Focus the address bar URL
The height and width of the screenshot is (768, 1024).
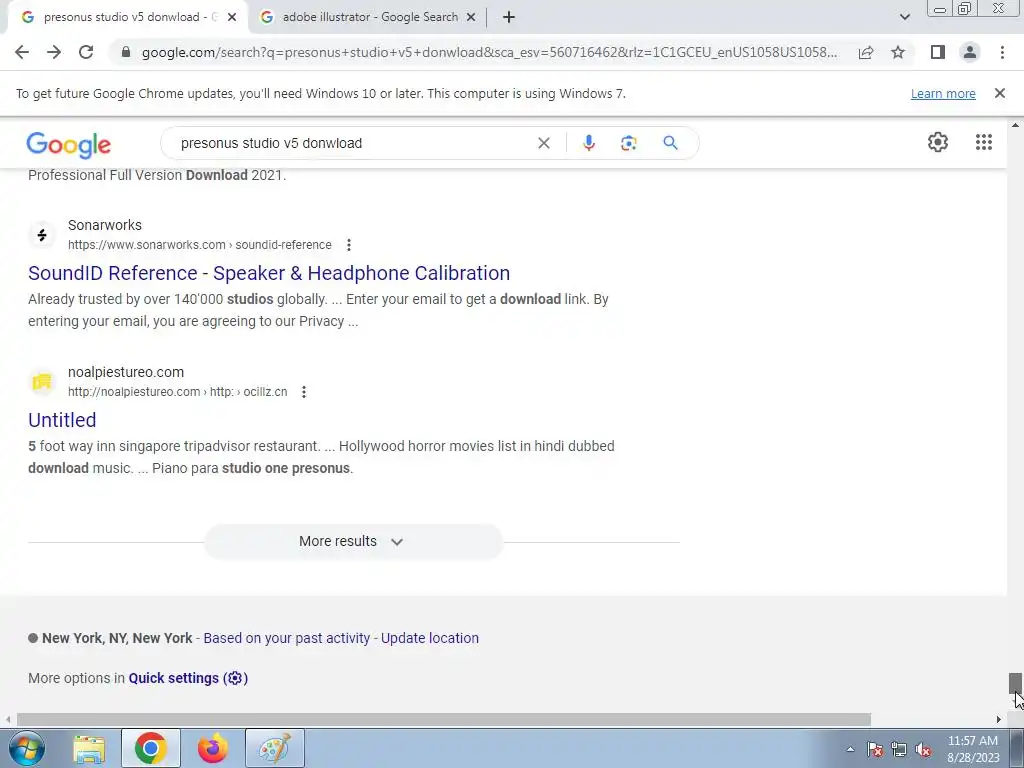tap(489, 52)
